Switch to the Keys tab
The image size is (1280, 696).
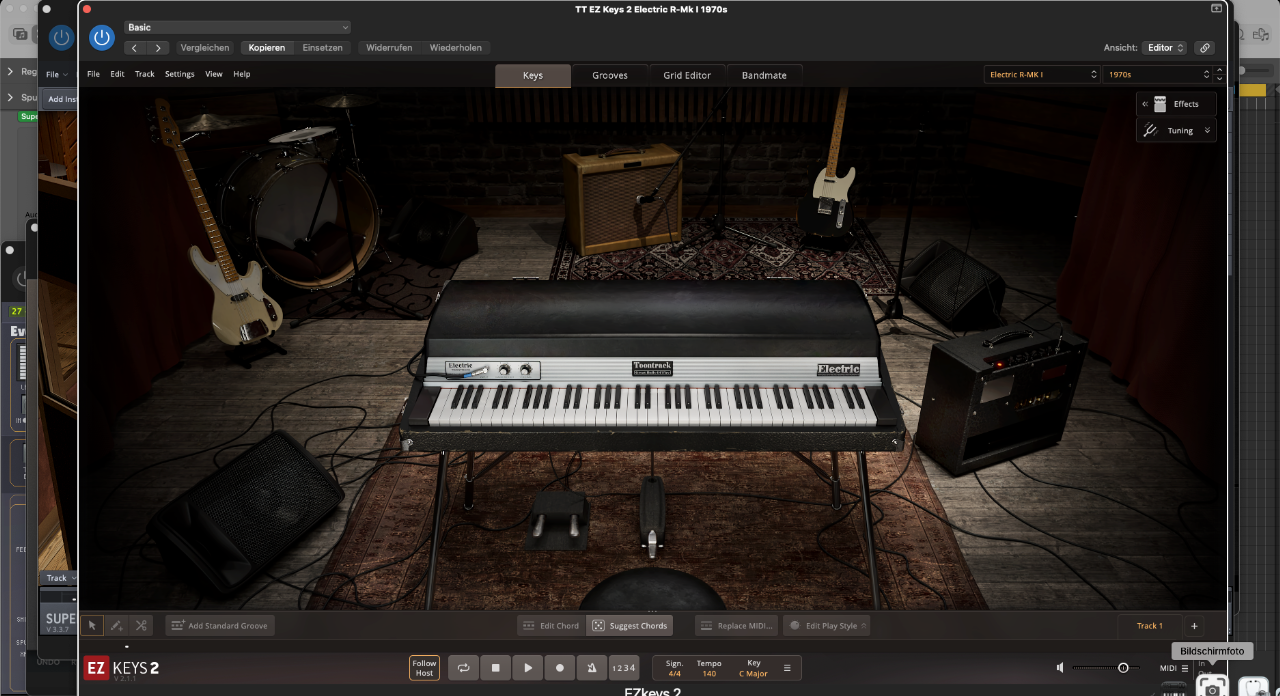pyautogui.click(x=533, y=75)
